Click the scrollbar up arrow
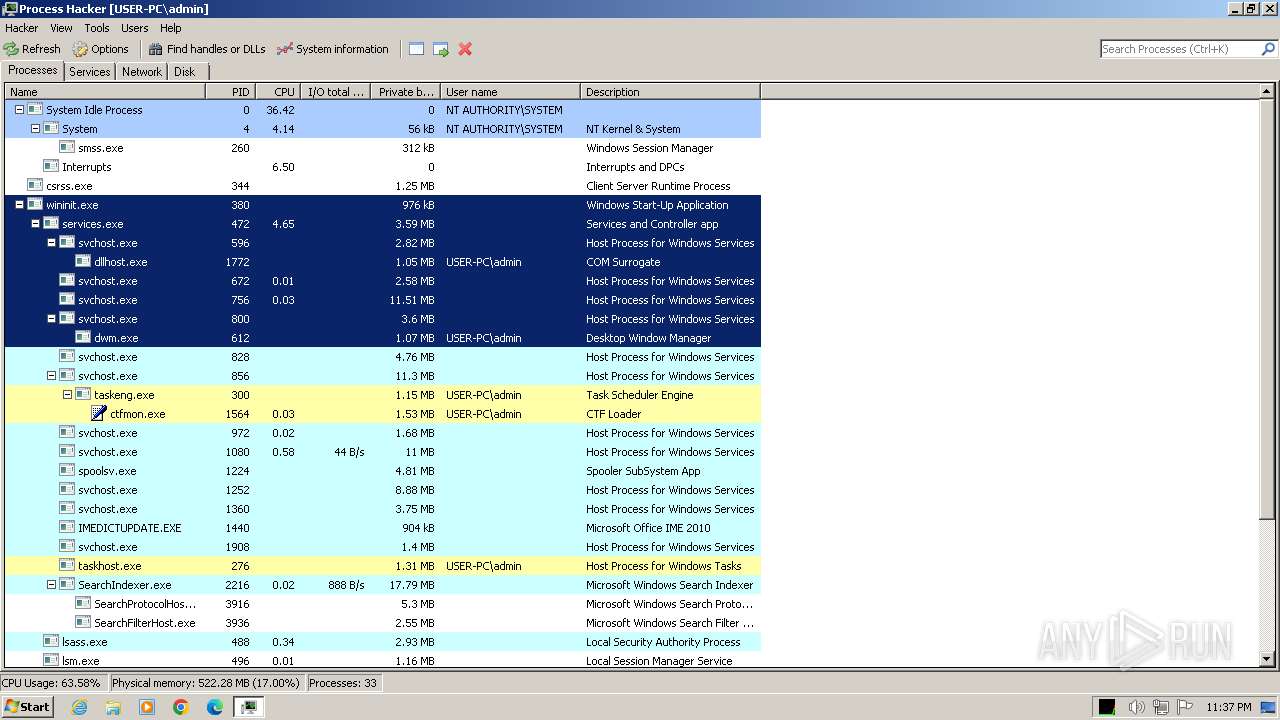The image size is (1280, 720). click(x=1267, y=91)
